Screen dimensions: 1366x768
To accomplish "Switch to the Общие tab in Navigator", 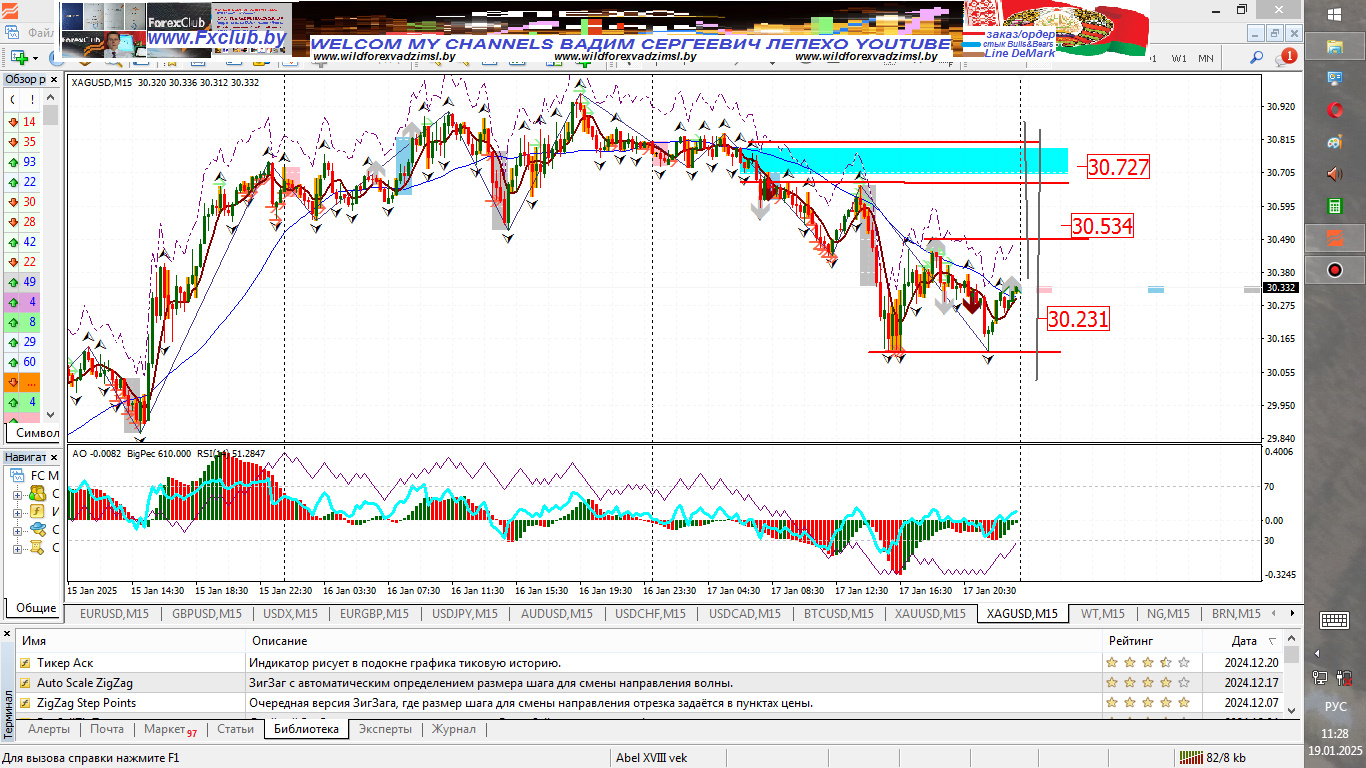I will pyautogui.click(x=36, y=607).
